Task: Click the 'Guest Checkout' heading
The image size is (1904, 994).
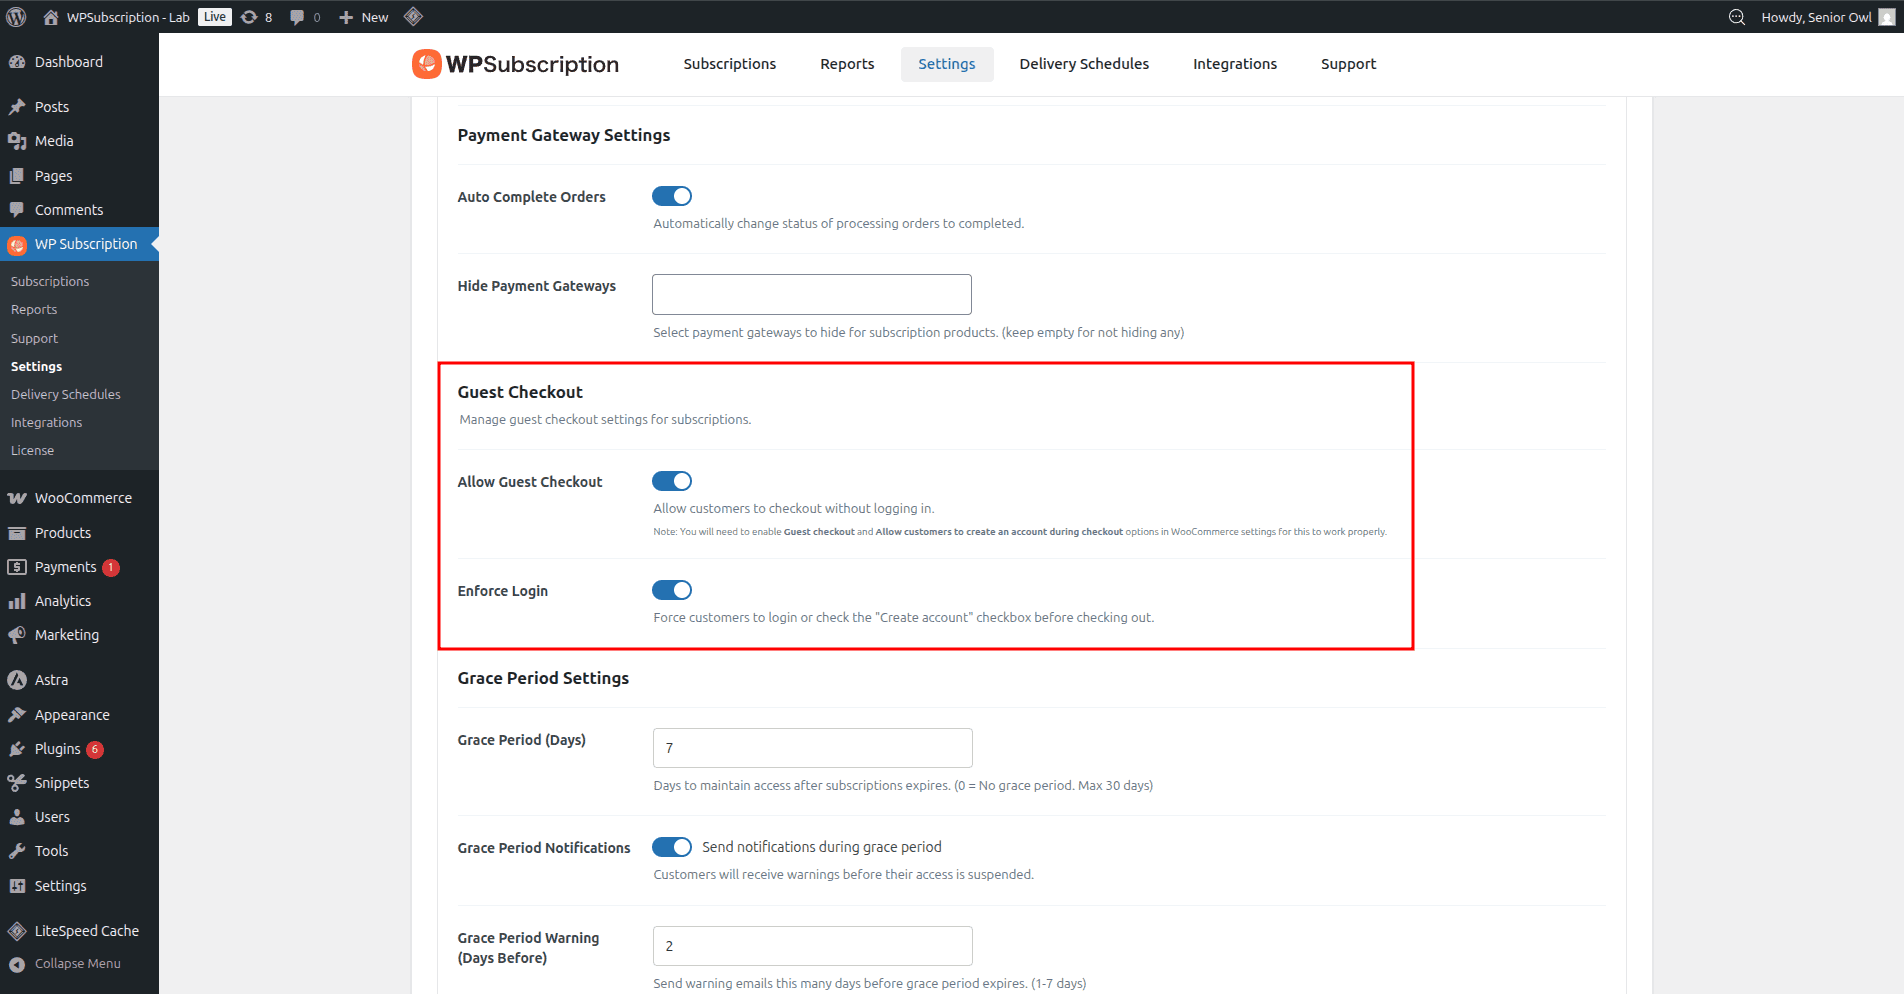Action: point(520,392)
